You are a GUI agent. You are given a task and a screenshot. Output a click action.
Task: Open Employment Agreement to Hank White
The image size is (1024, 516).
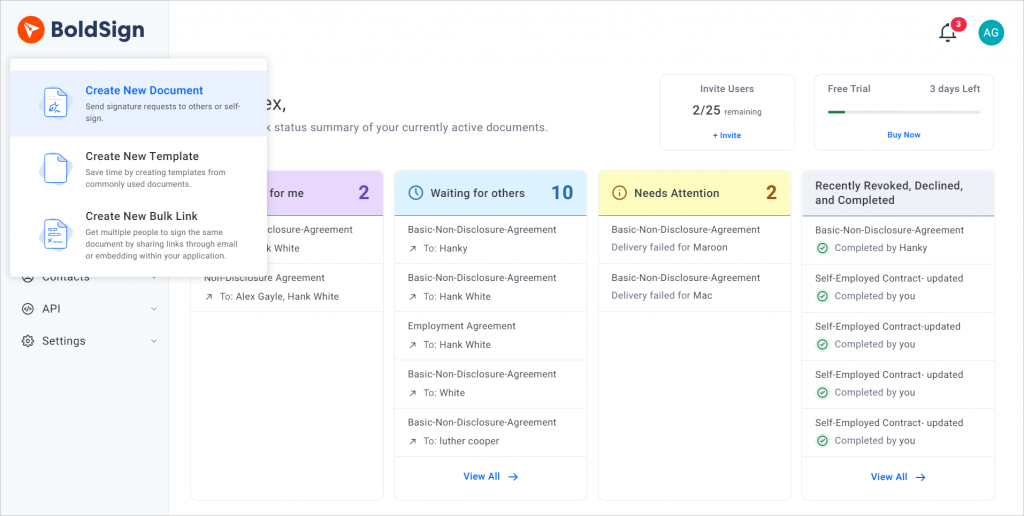[x=462, y=326]
